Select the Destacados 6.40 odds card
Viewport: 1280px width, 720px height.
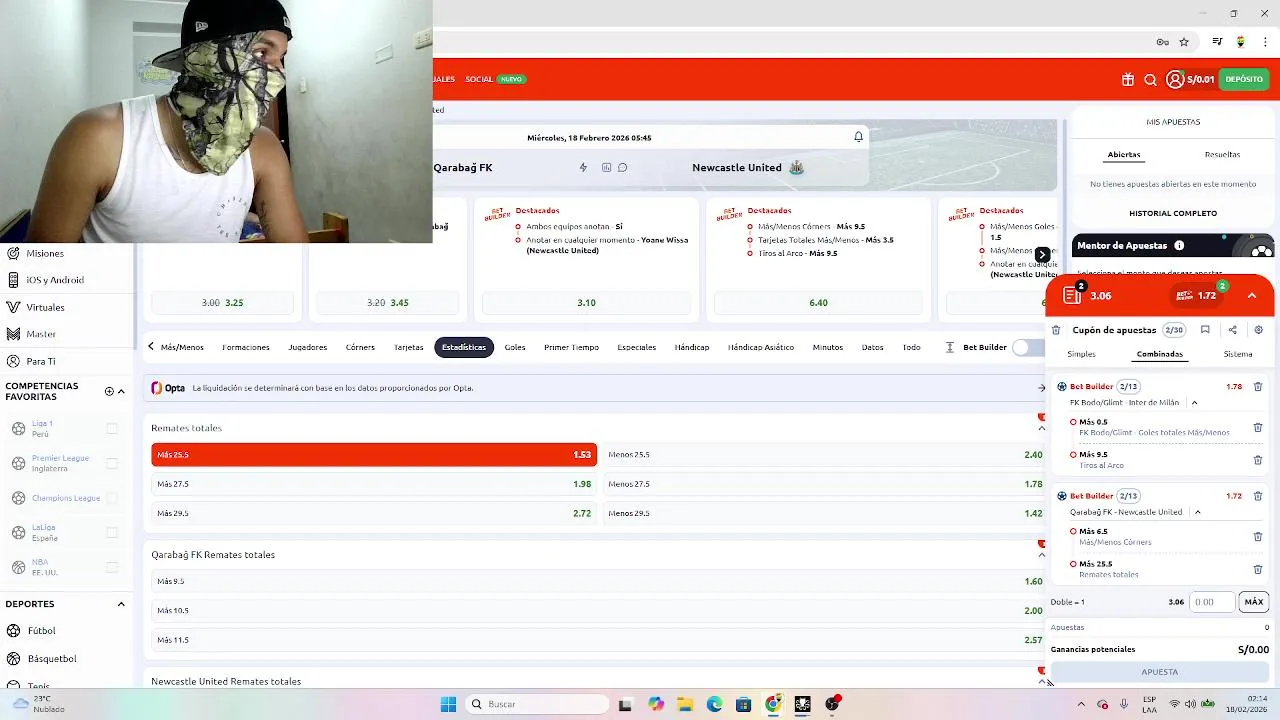(818, 303)
